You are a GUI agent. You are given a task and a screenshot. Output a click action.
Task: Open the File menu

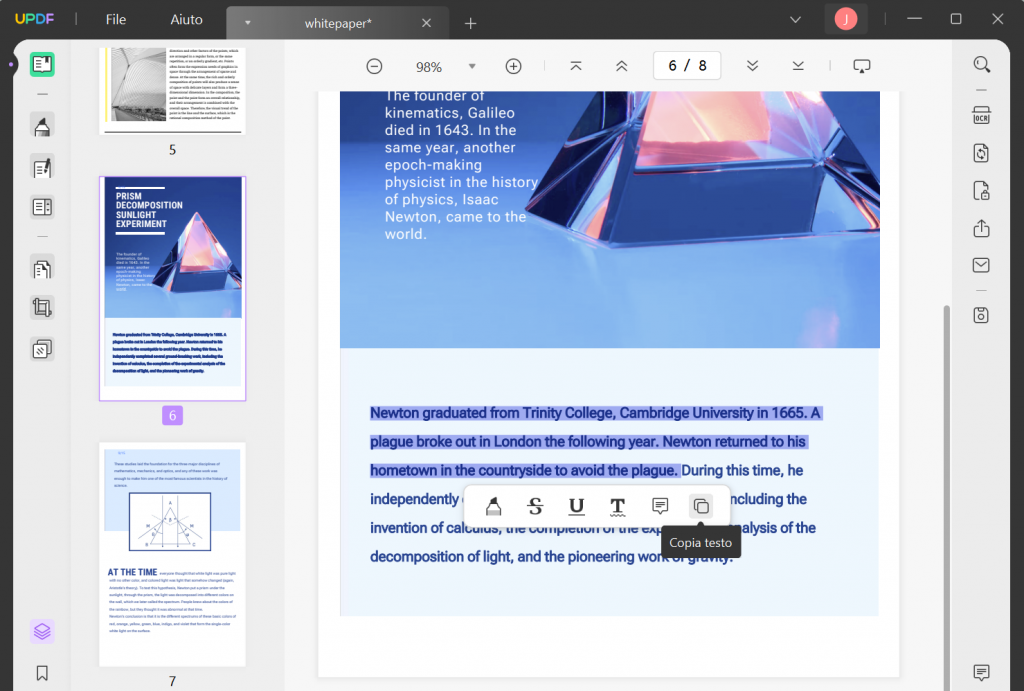click(x=116, y=20)
